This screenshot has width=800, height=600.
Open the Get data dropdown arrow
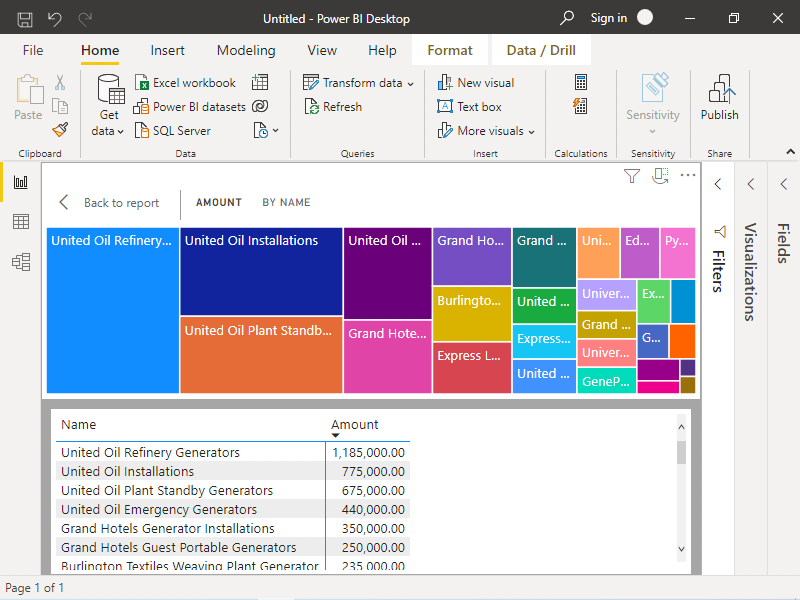point(120,132)
